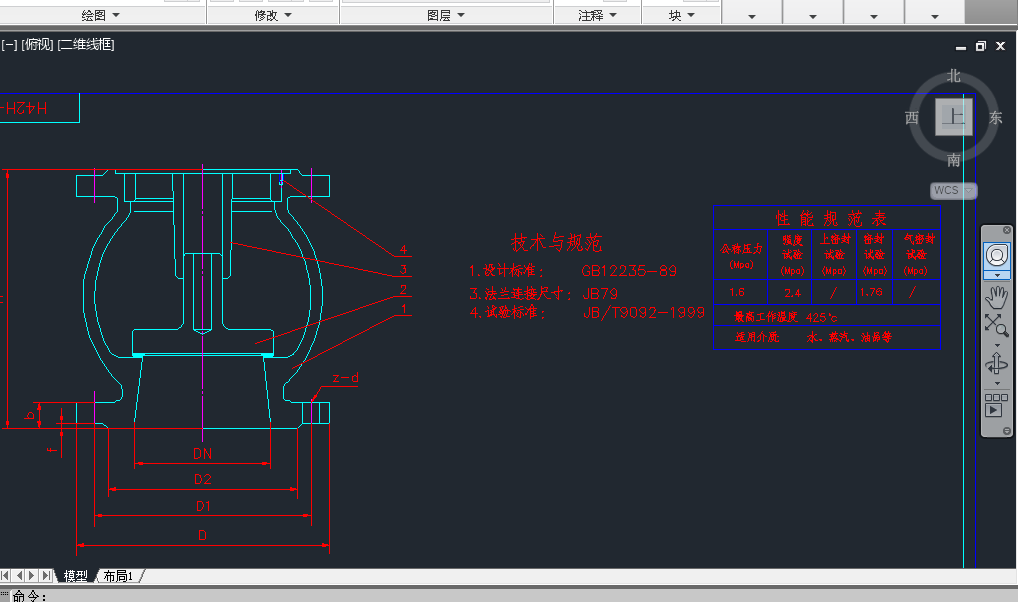Viewport: 1018px width, 602px height.
Task: Select the 425°c temperature value
Action: [821, 318]
